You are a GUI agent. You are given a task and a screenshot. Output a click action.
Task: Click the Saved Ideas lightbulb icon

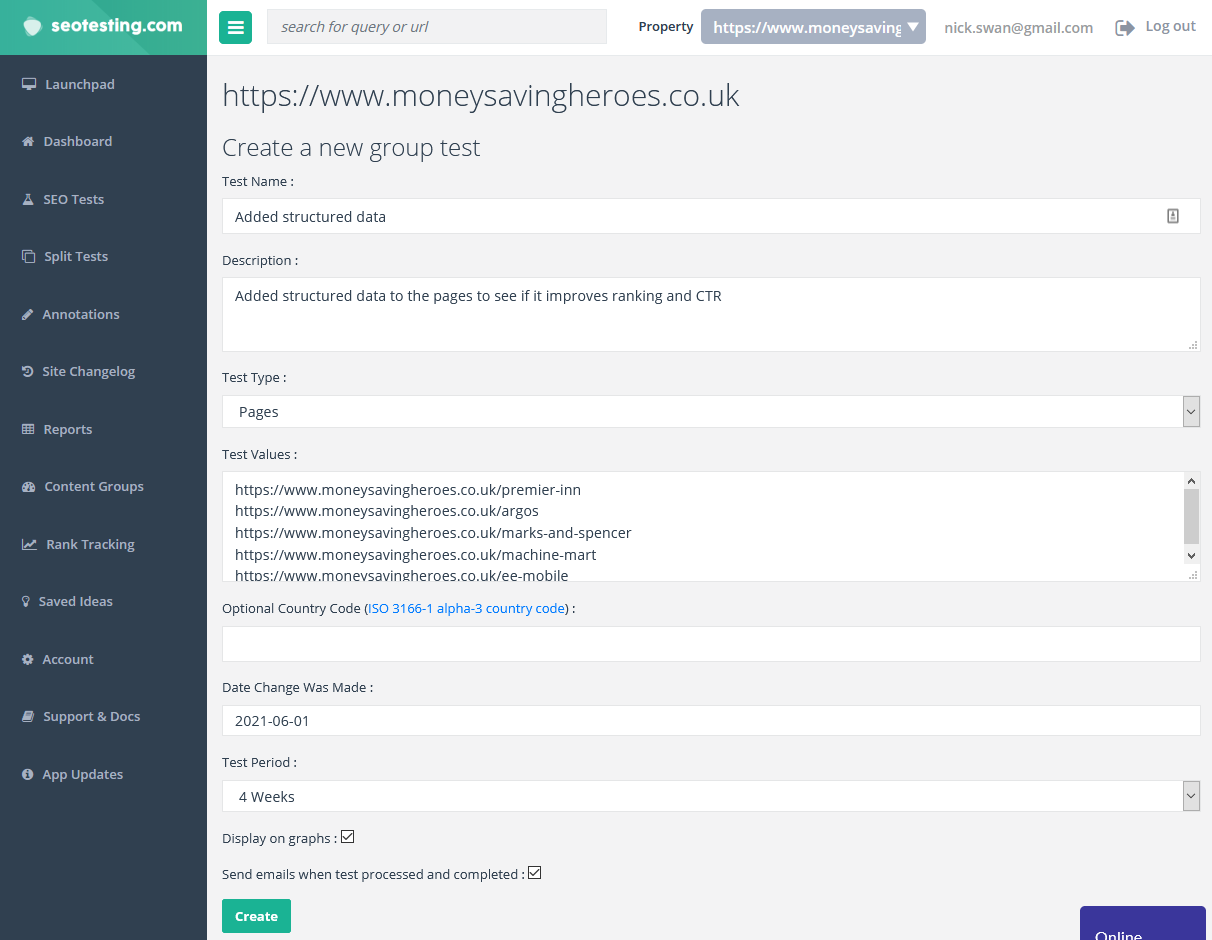pyautogui.click(x=26, y=601)
